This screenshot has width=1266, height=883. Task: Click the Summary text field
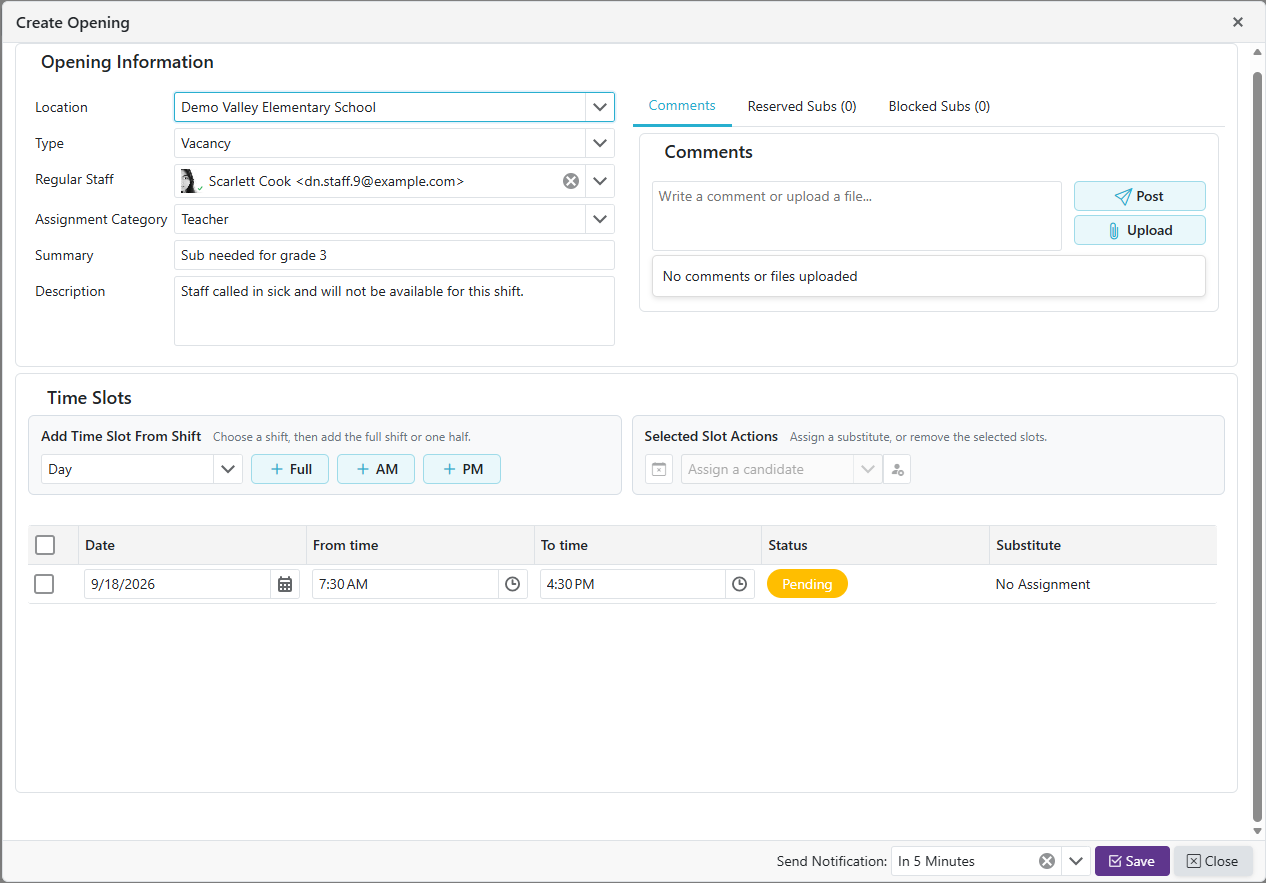[394, 255]
